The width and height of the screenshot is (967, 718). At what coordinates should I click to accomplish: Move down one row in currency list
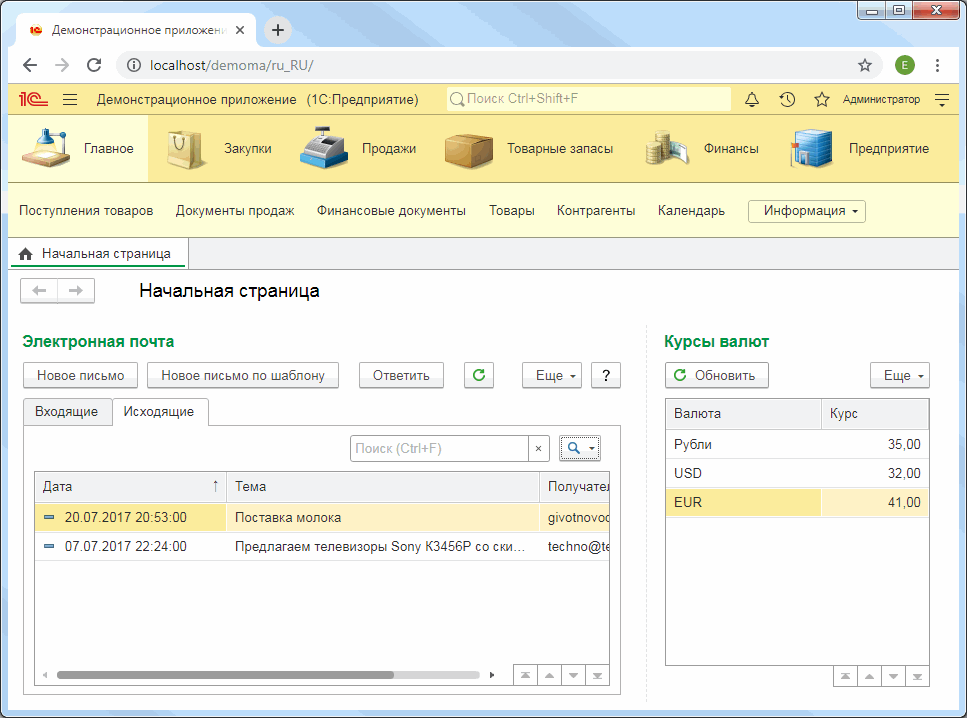(894, 677)
